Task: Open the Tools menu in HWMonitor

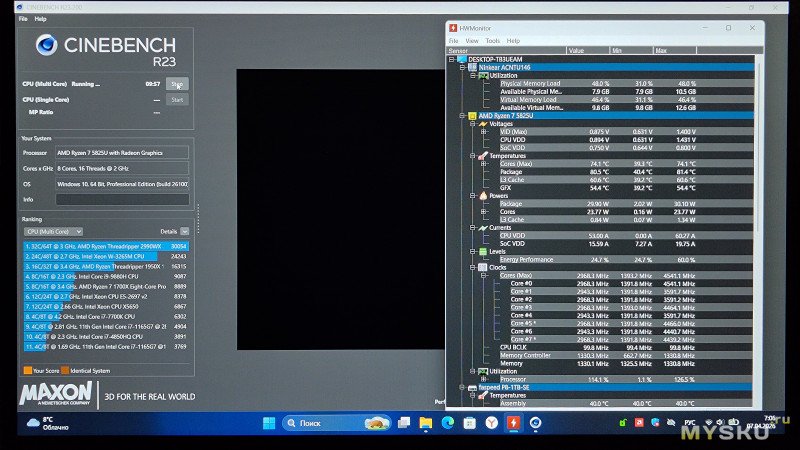Action: pyautogui.click(x=493, y=41)
